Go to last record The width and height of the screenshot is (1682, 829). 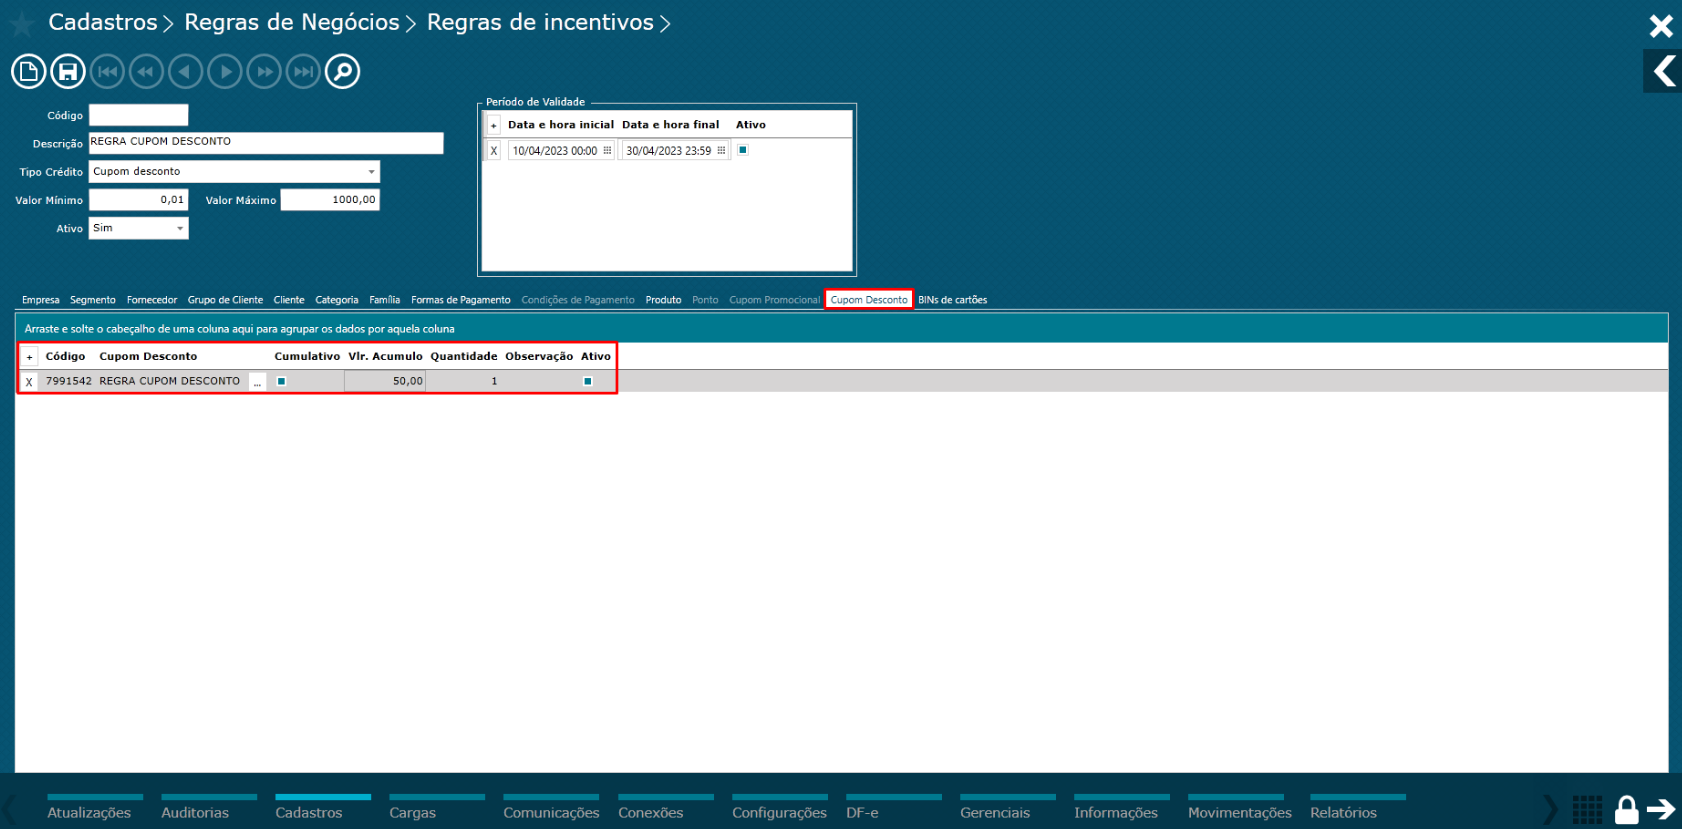click(303, 71)
